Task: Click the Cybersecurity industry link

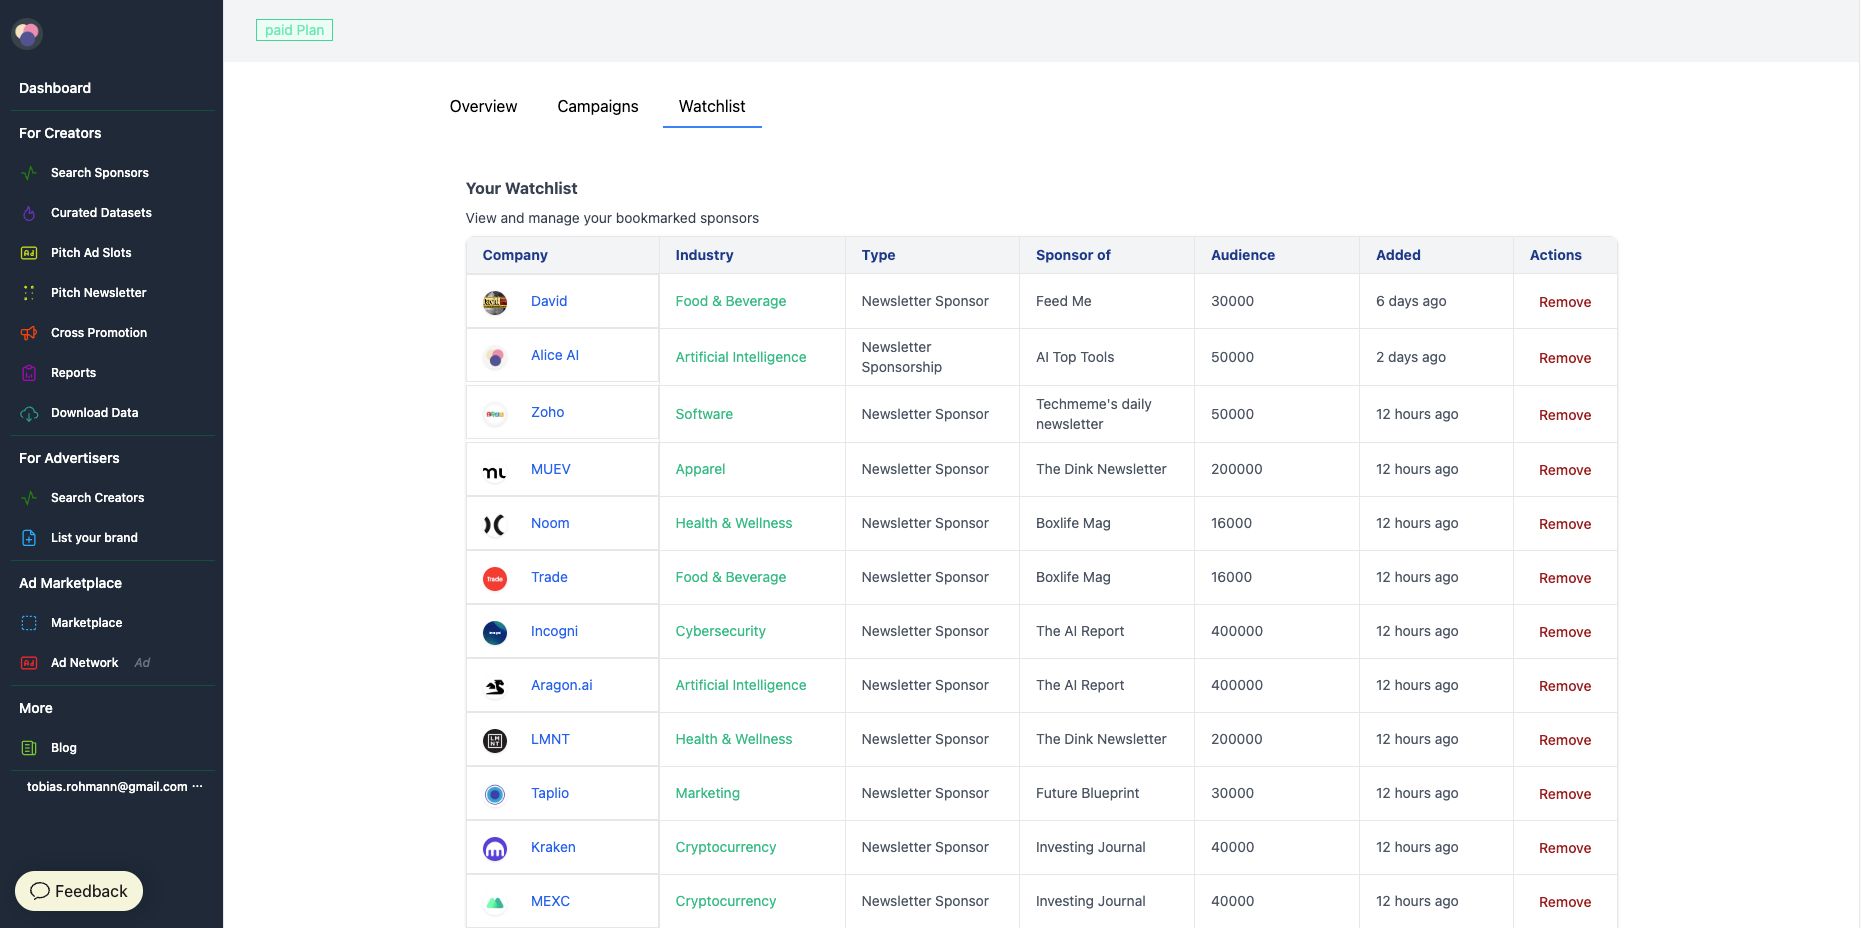Action: click(720, 631)
